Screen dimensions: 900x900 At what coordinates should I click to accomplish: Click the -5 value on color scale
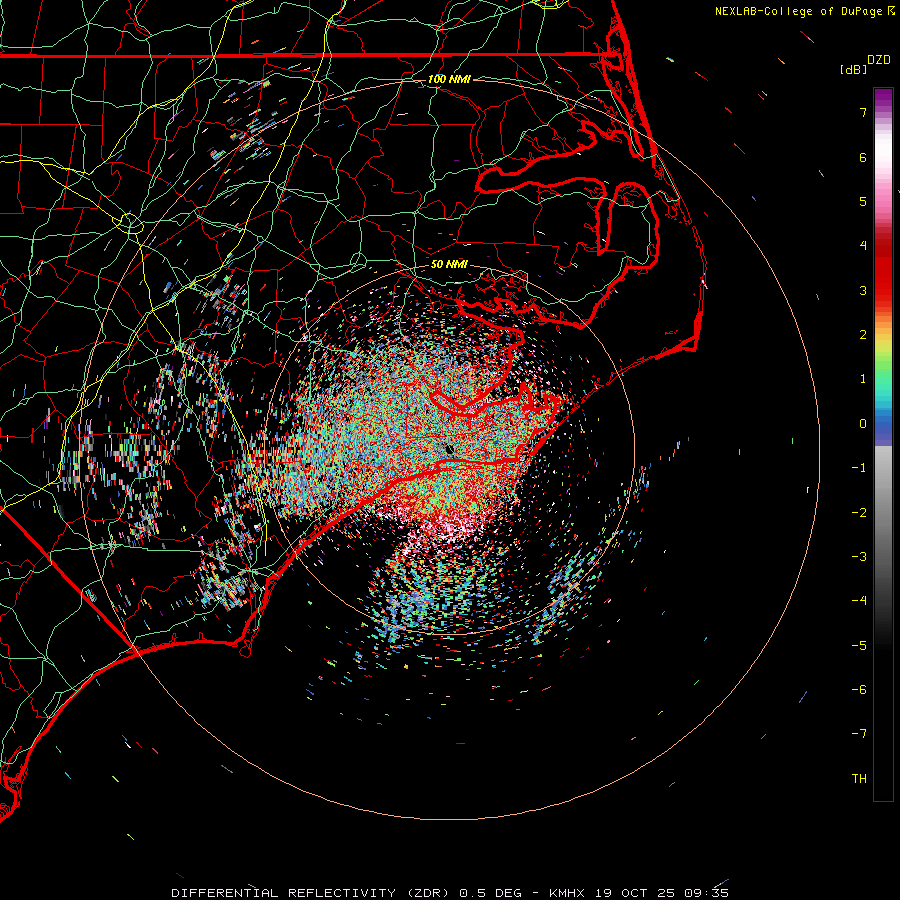(859, 646)
